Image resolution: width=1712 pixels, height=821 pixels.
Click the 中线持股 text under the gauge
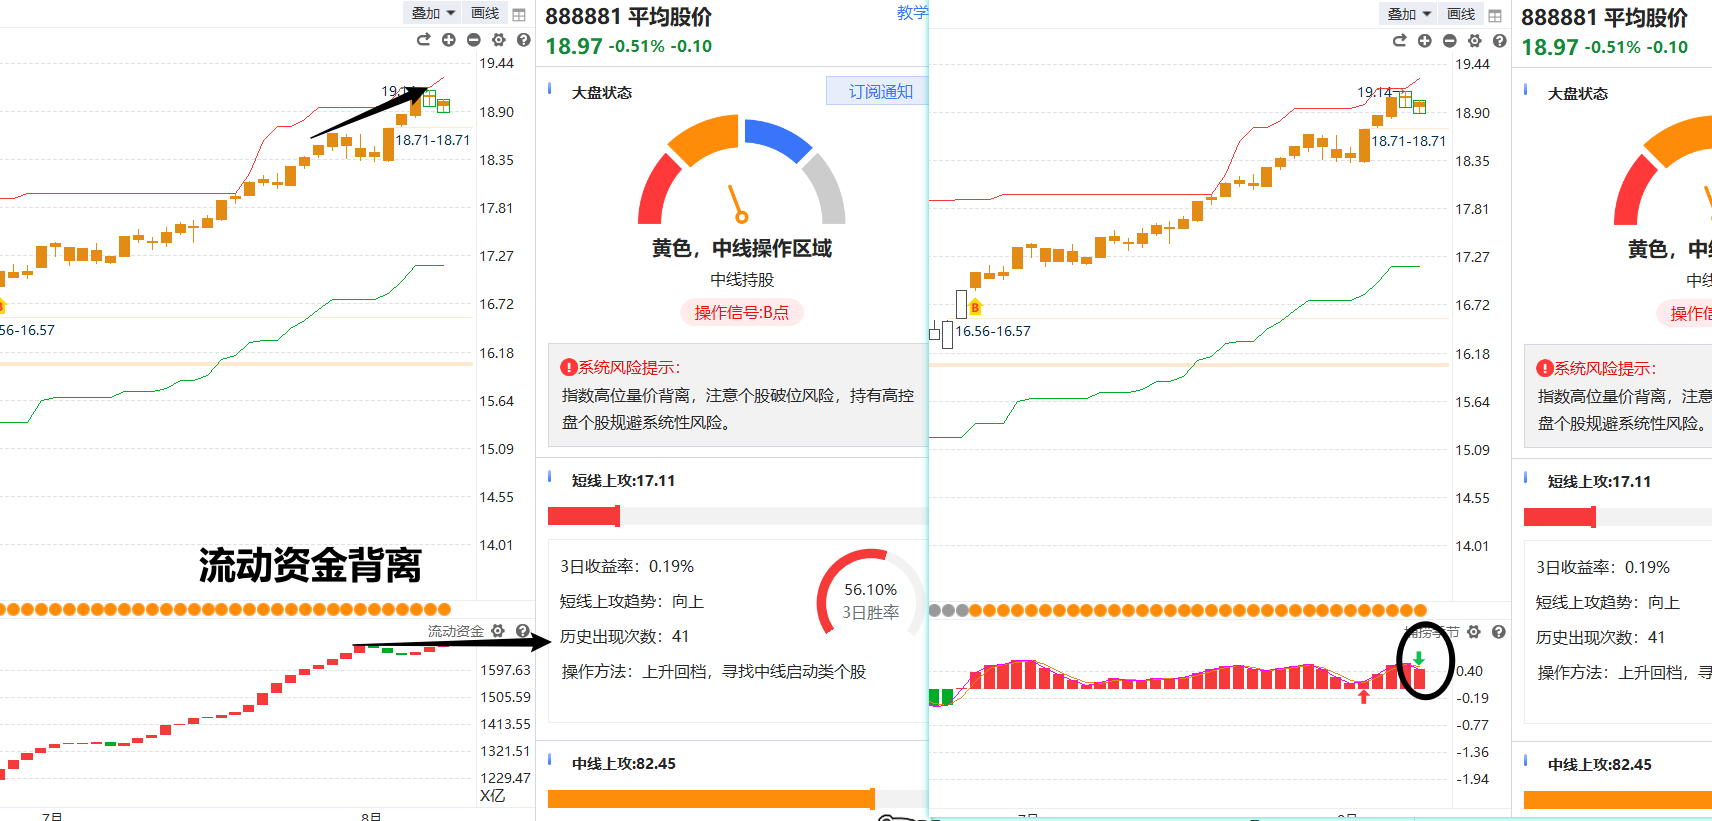pos(742,280)
